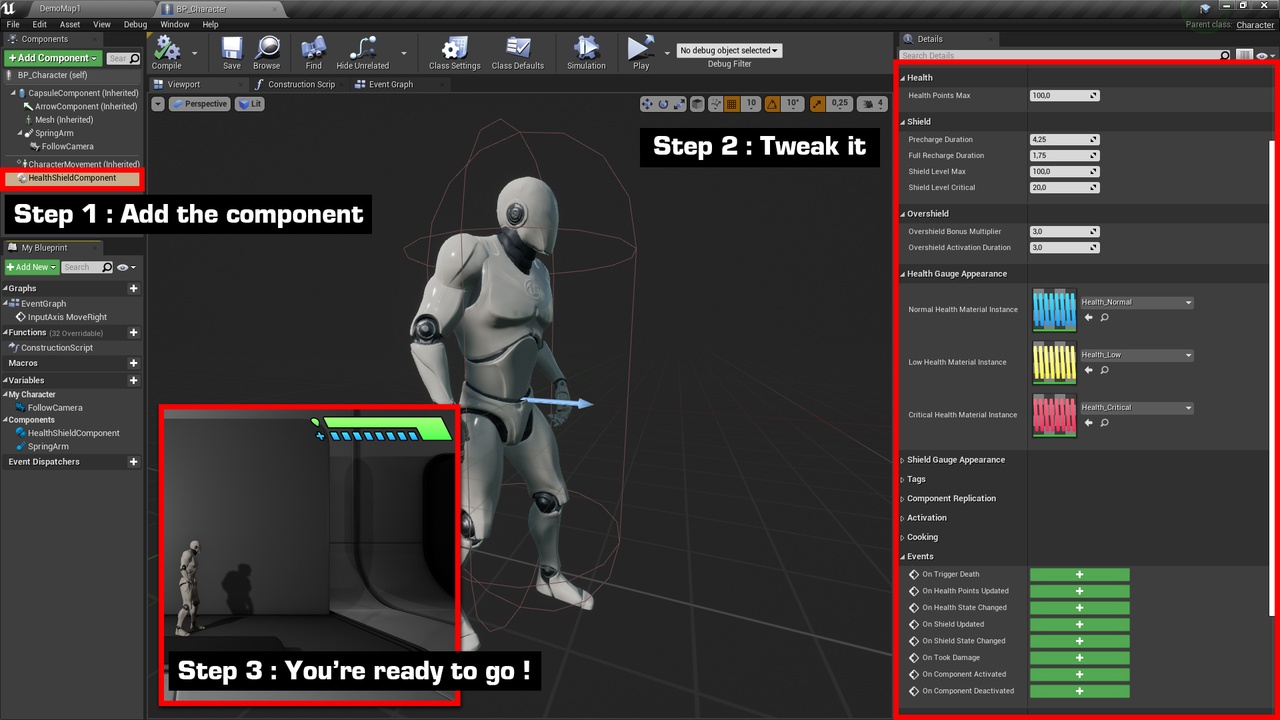This screenshot has width=1280, height=720.
Task: Open Browse in content browser
Action: point(266,49)
